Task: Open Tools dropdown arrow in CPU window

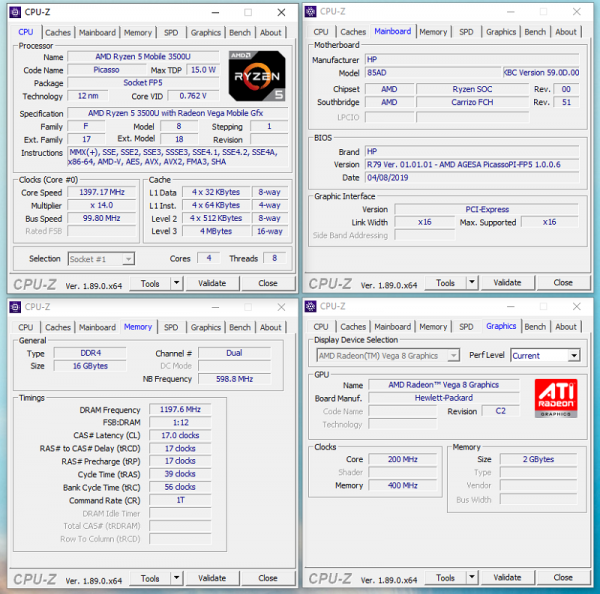Action: pyautogui.click(x=176, y=284)
